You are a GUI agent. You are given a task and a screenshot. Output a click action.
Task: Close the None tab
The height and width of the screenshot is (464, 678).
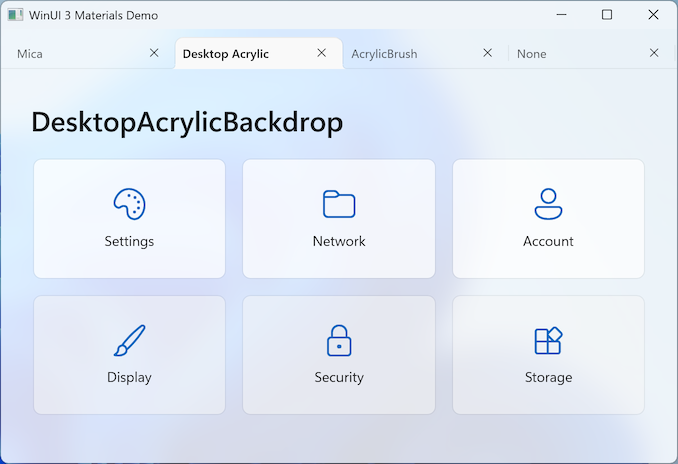point(654,53)
